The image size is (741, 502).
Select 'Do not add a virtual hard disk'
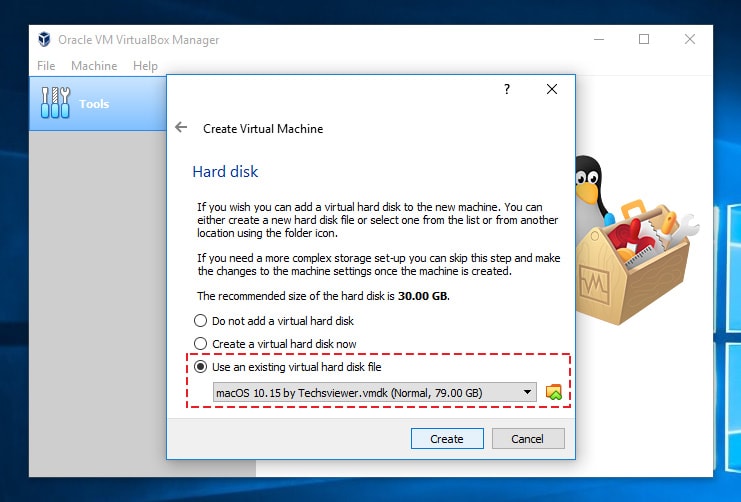pos(202,321)
